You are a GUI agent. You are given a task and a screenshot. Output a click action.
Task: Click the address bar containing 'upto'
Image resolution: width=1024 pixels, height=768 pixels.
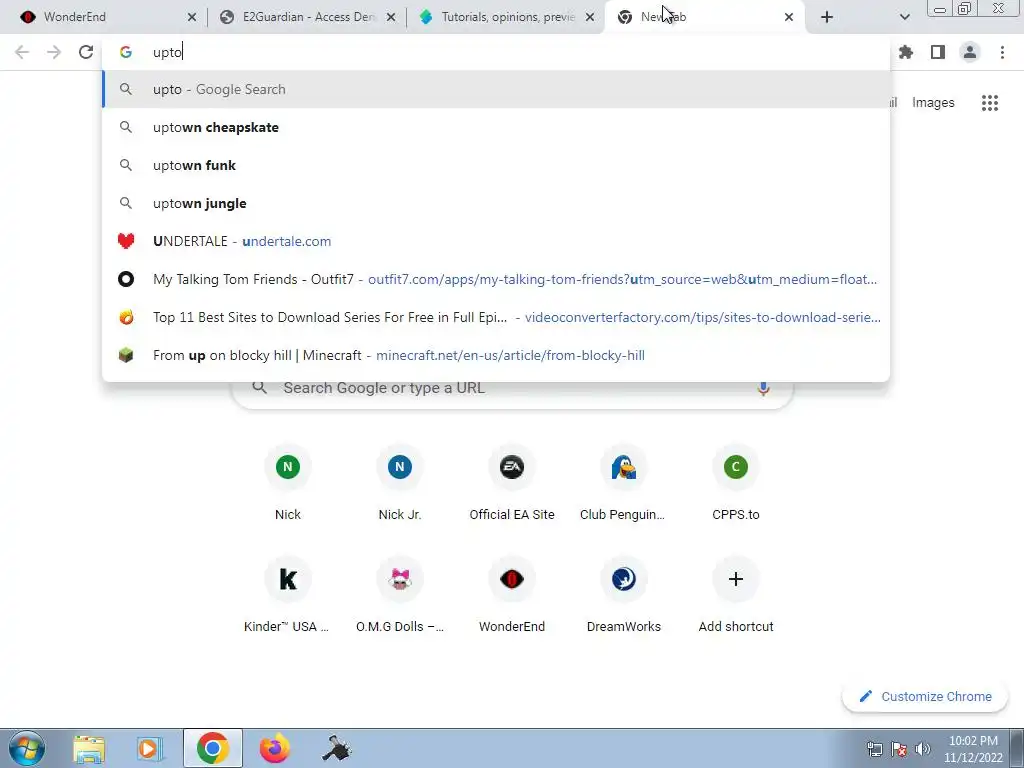coord(496,52)
